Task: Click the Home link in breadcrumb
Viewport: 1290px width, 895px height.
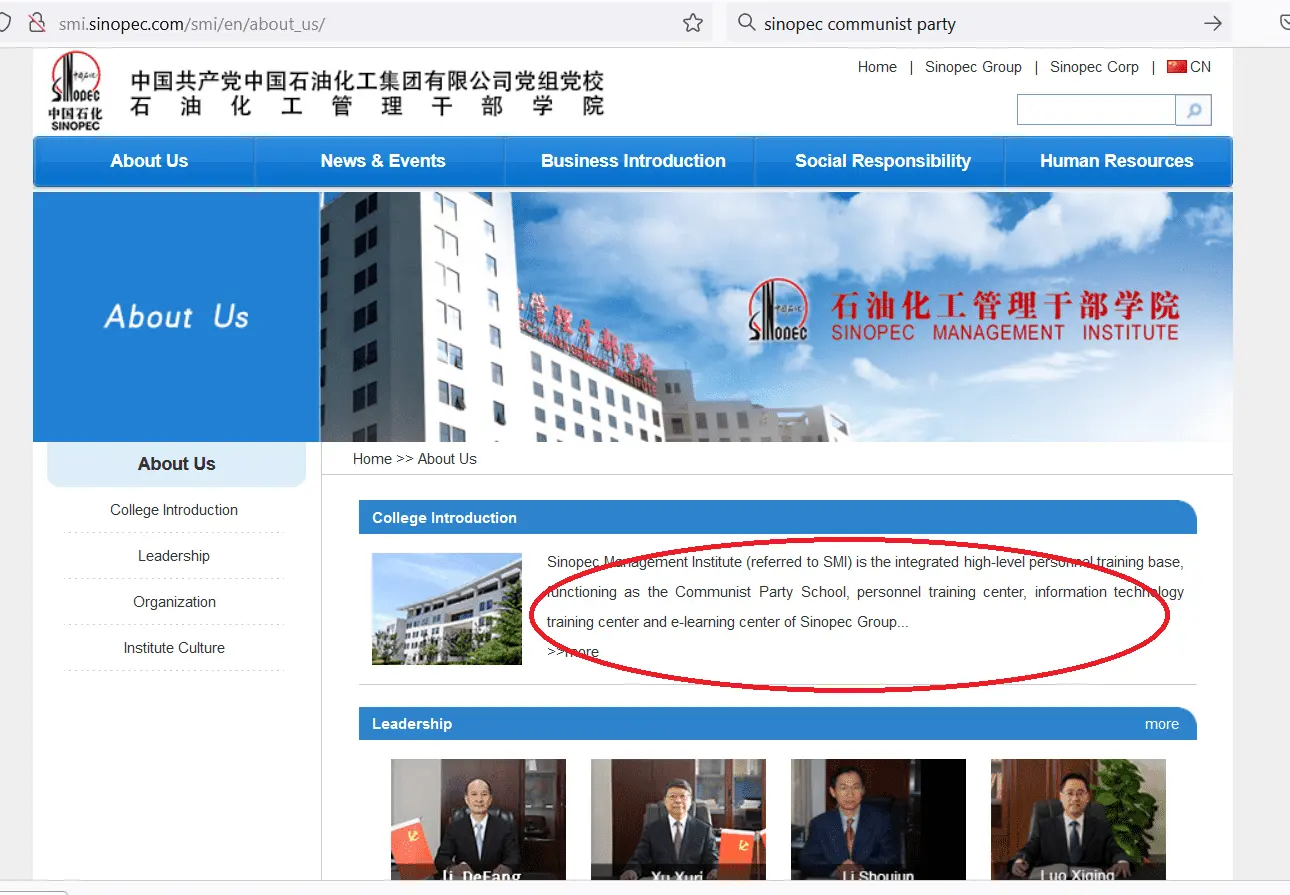Action: click(372, 459)
